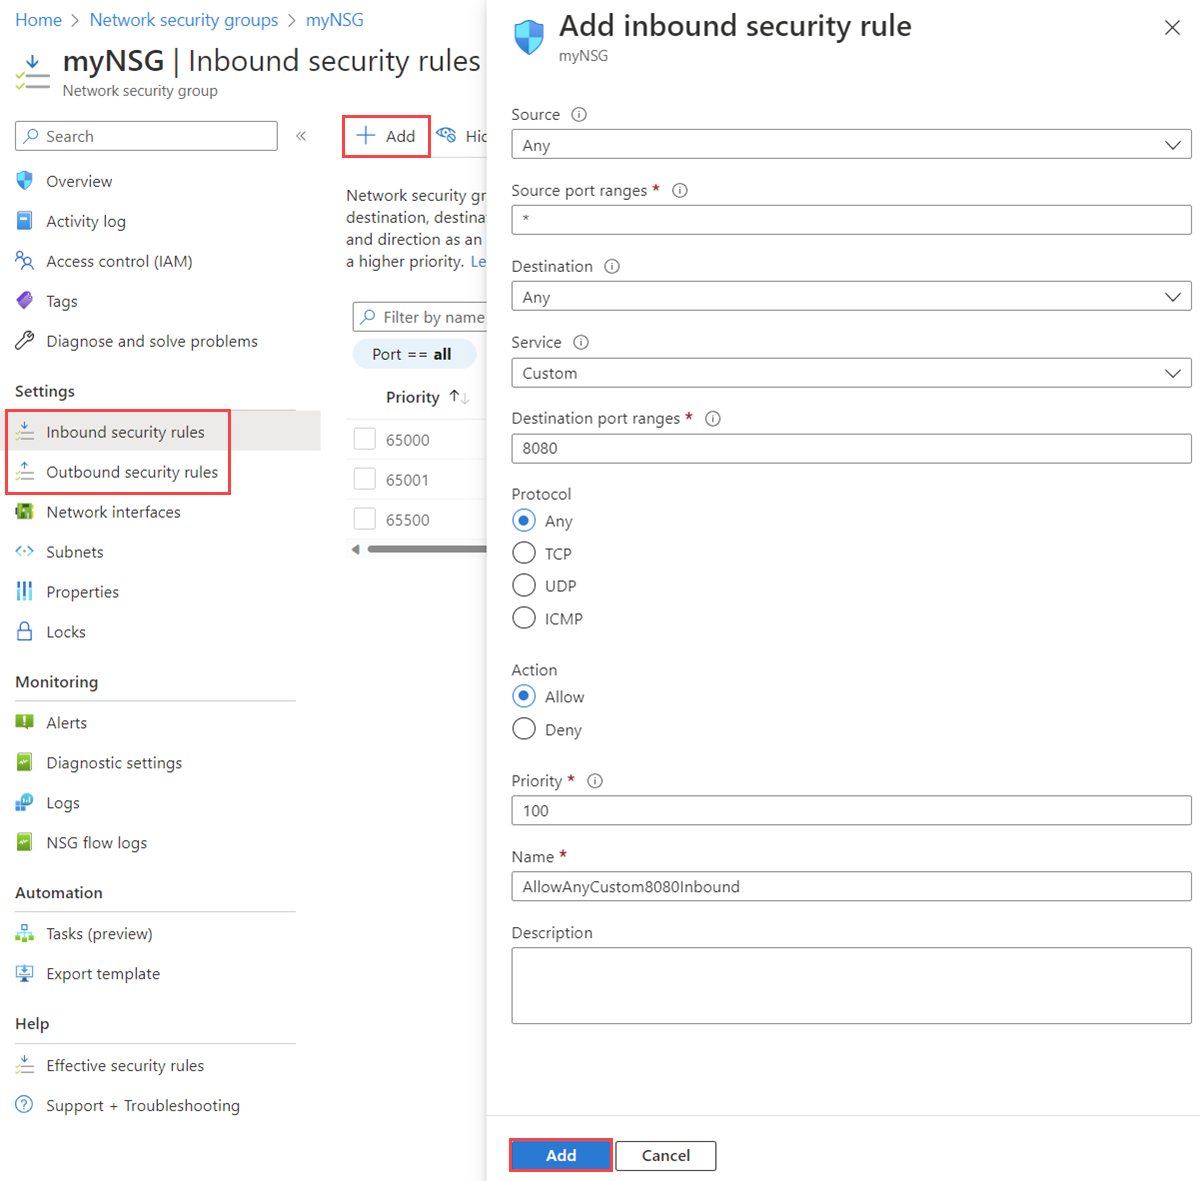Click the Diagnose and solve problems wrench icon
This screenshot has height=1181, width=1200.
pyautogui.click(x=25, y=340)
